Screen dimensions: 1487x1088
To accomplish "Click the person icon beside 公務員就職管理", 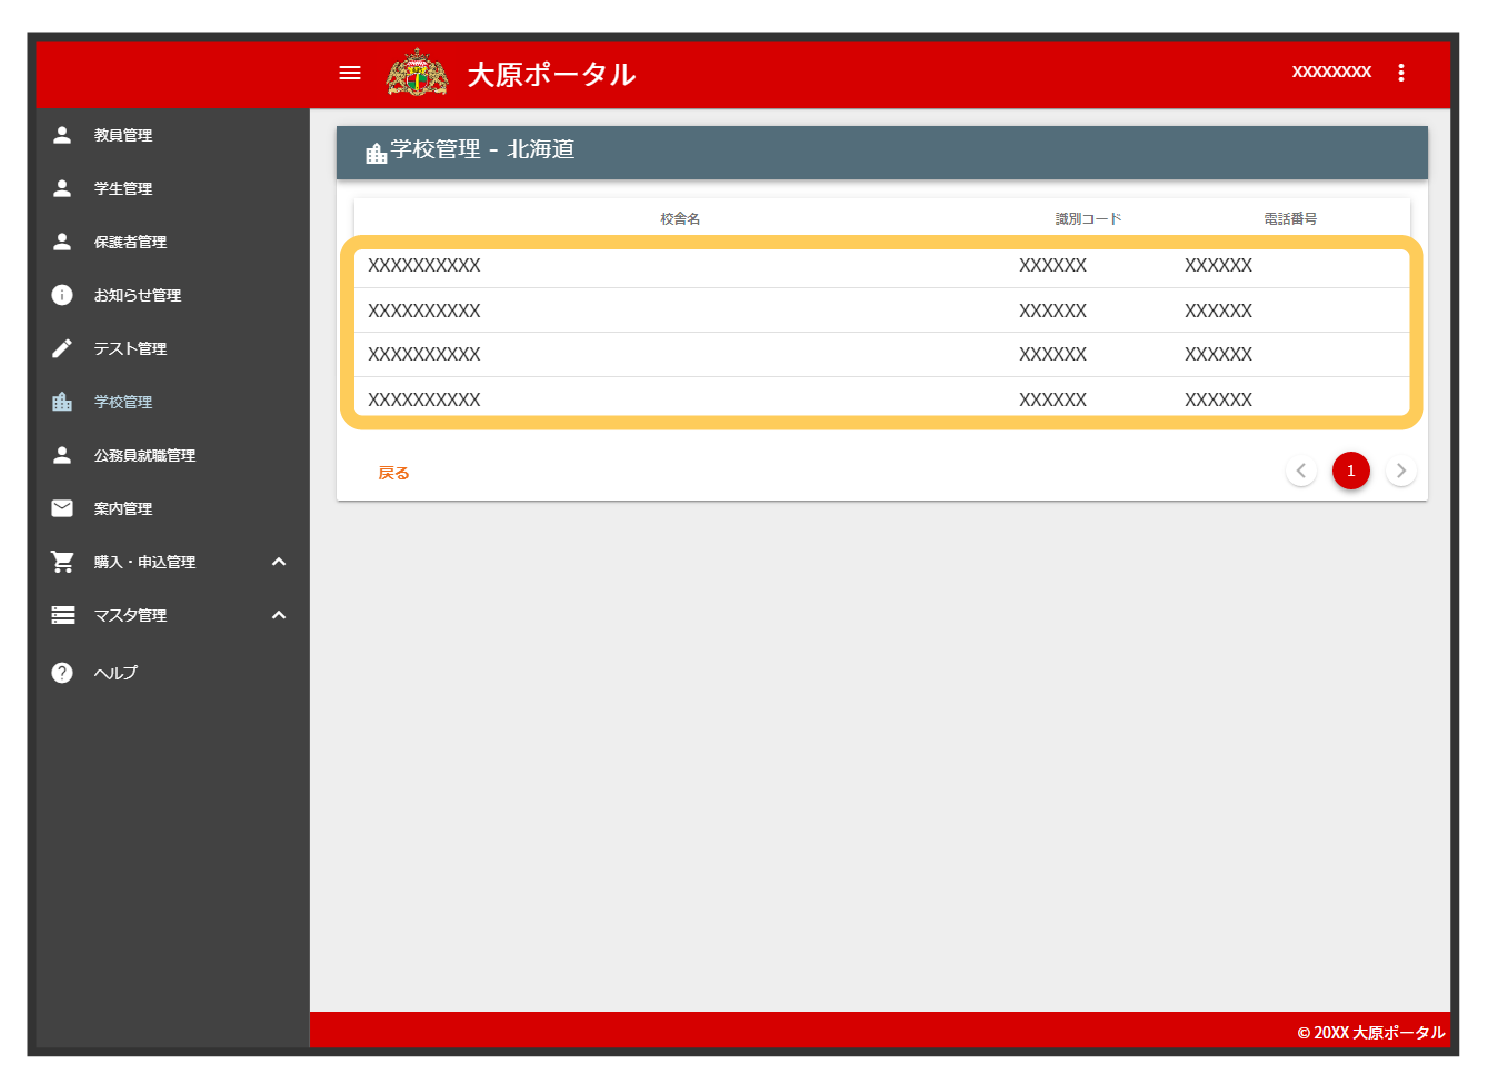I will [x=62, y=455].
